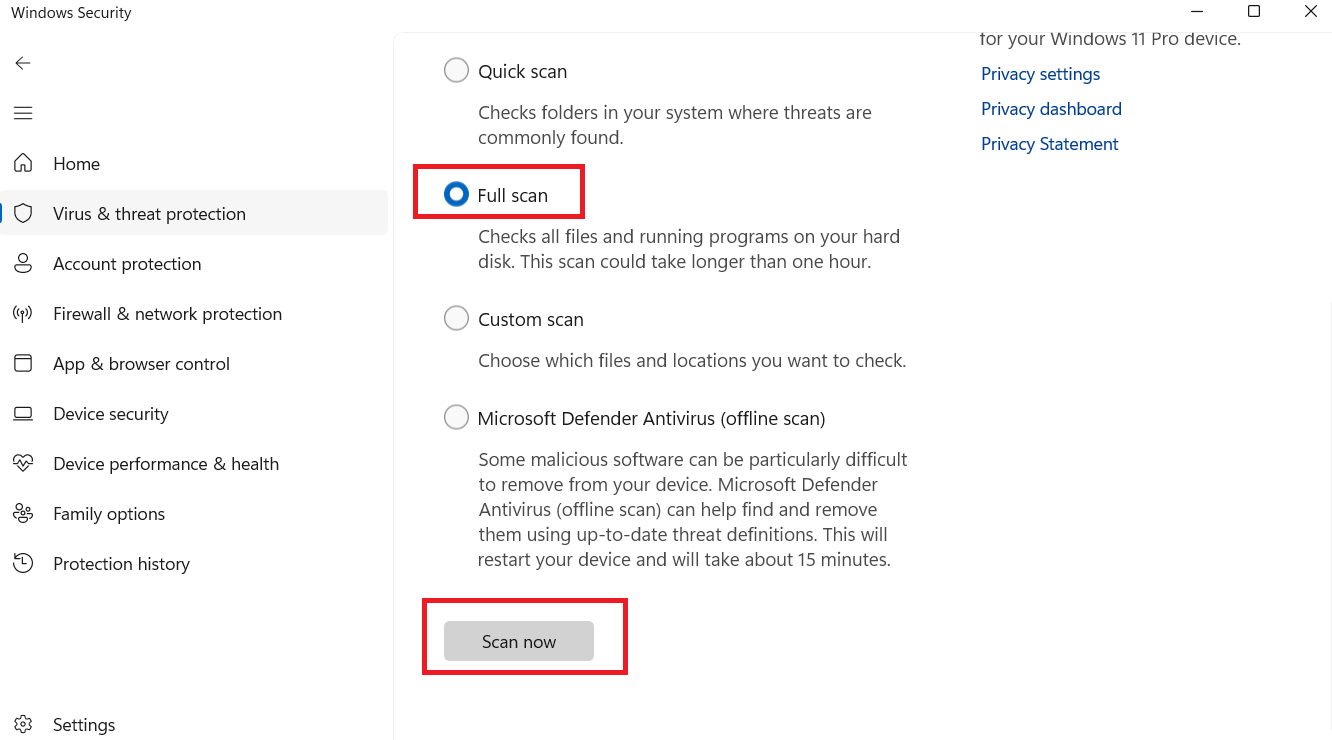Image resolution: width=1332 pixels, height=740 pixels.
Task: Open Settings via the gear icon
Action: (x=23, y=724)
